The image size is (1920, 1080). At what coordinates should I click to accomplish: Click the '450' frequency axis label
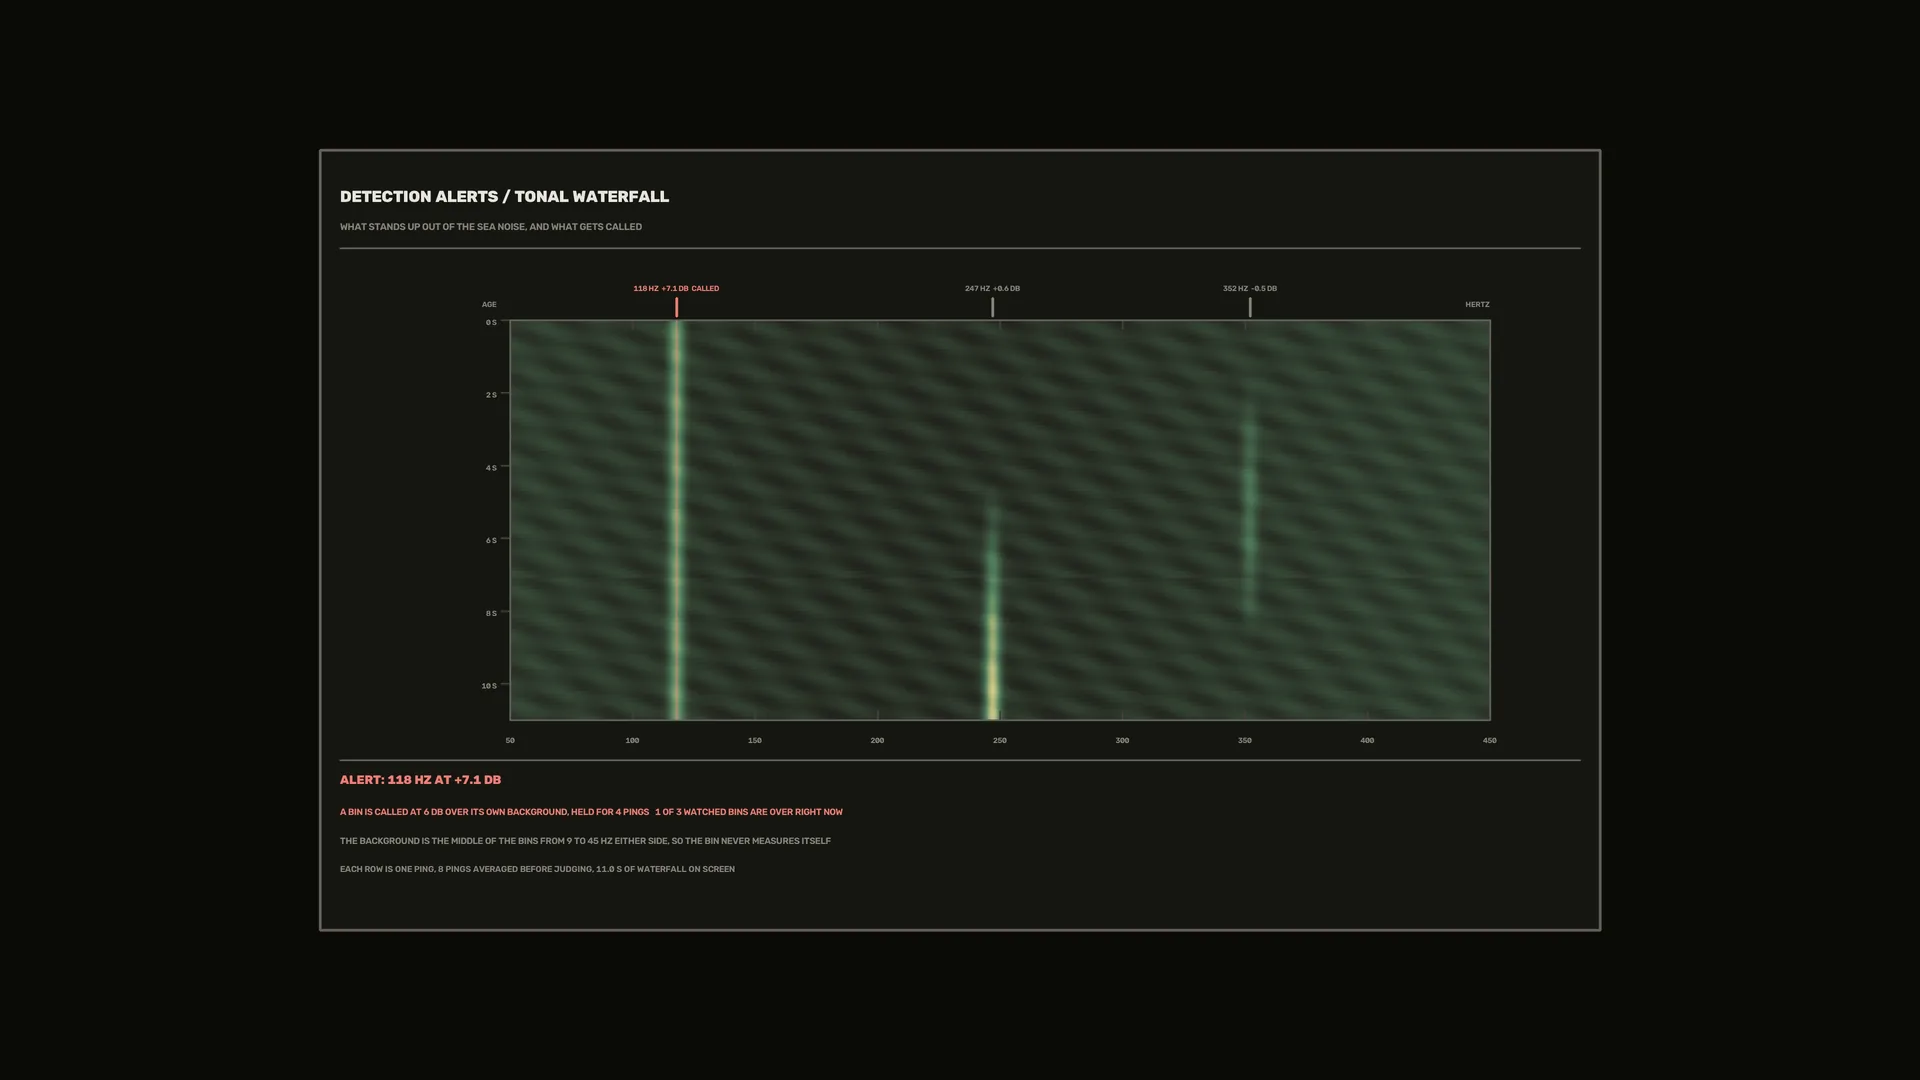1490,741
